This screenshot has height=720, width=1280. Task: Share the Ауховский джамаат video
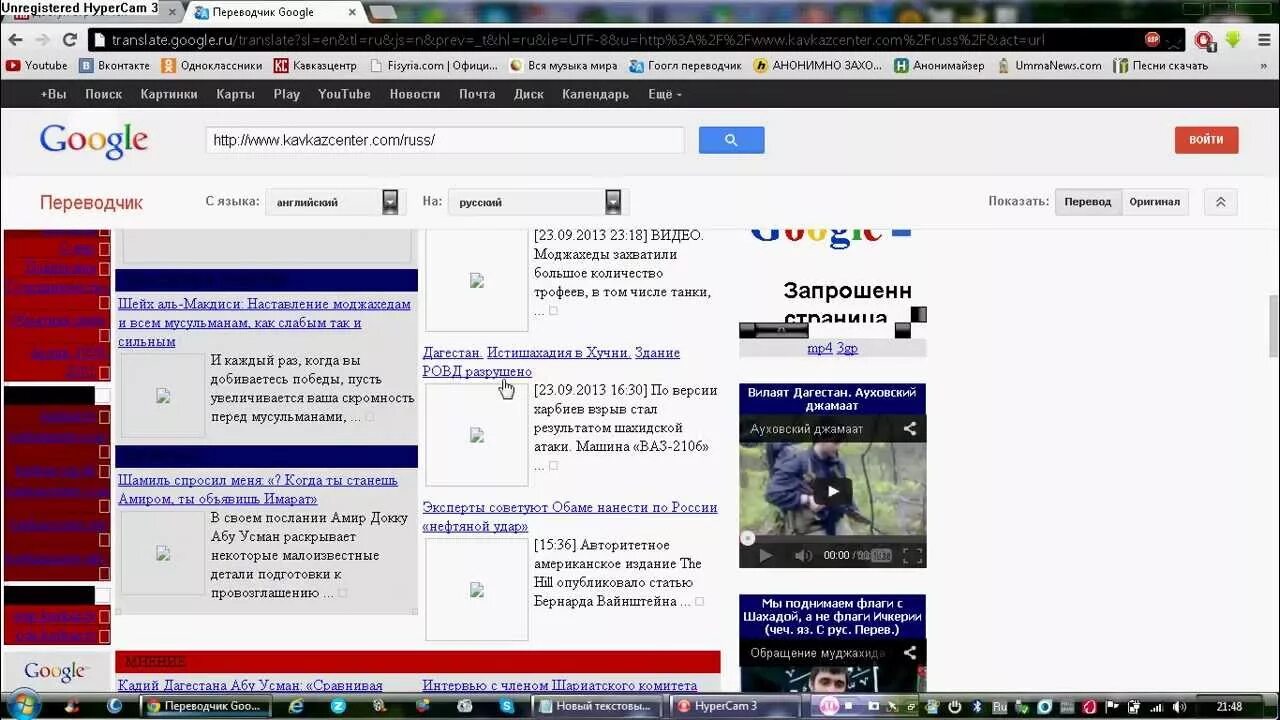[910, 429]
